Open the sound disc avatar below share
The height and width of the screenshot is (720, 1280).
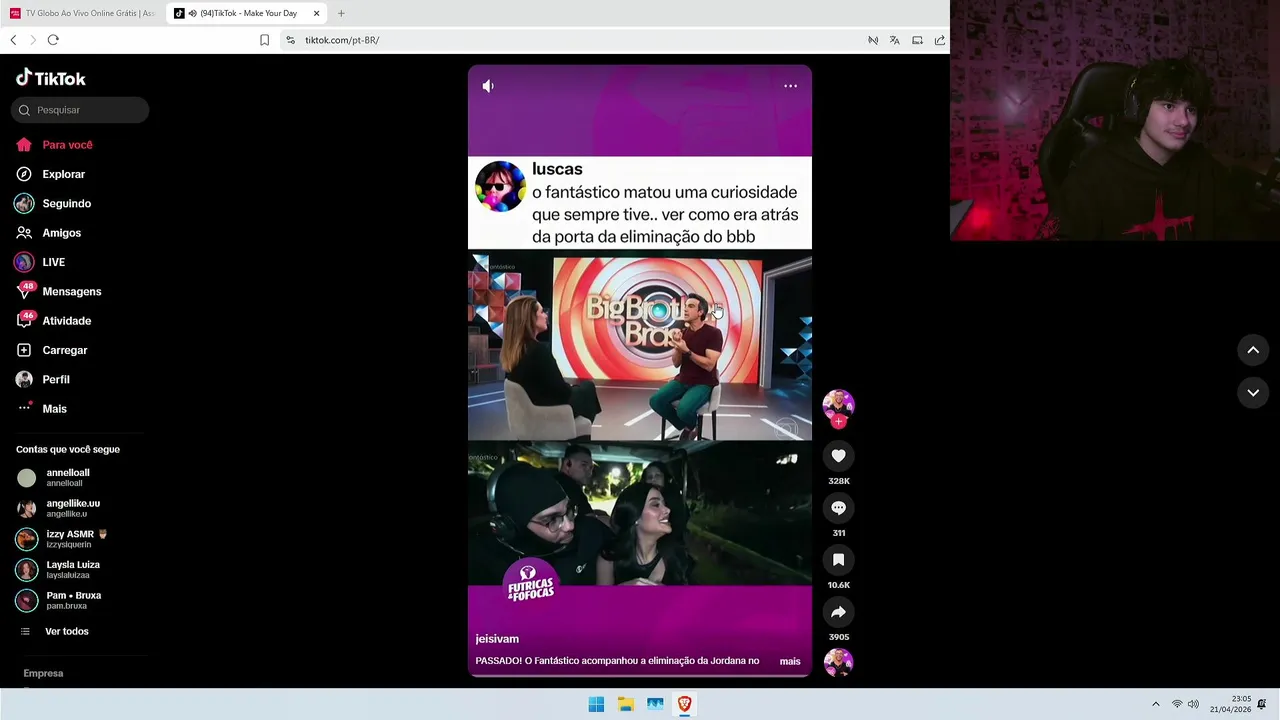point(838,662)
